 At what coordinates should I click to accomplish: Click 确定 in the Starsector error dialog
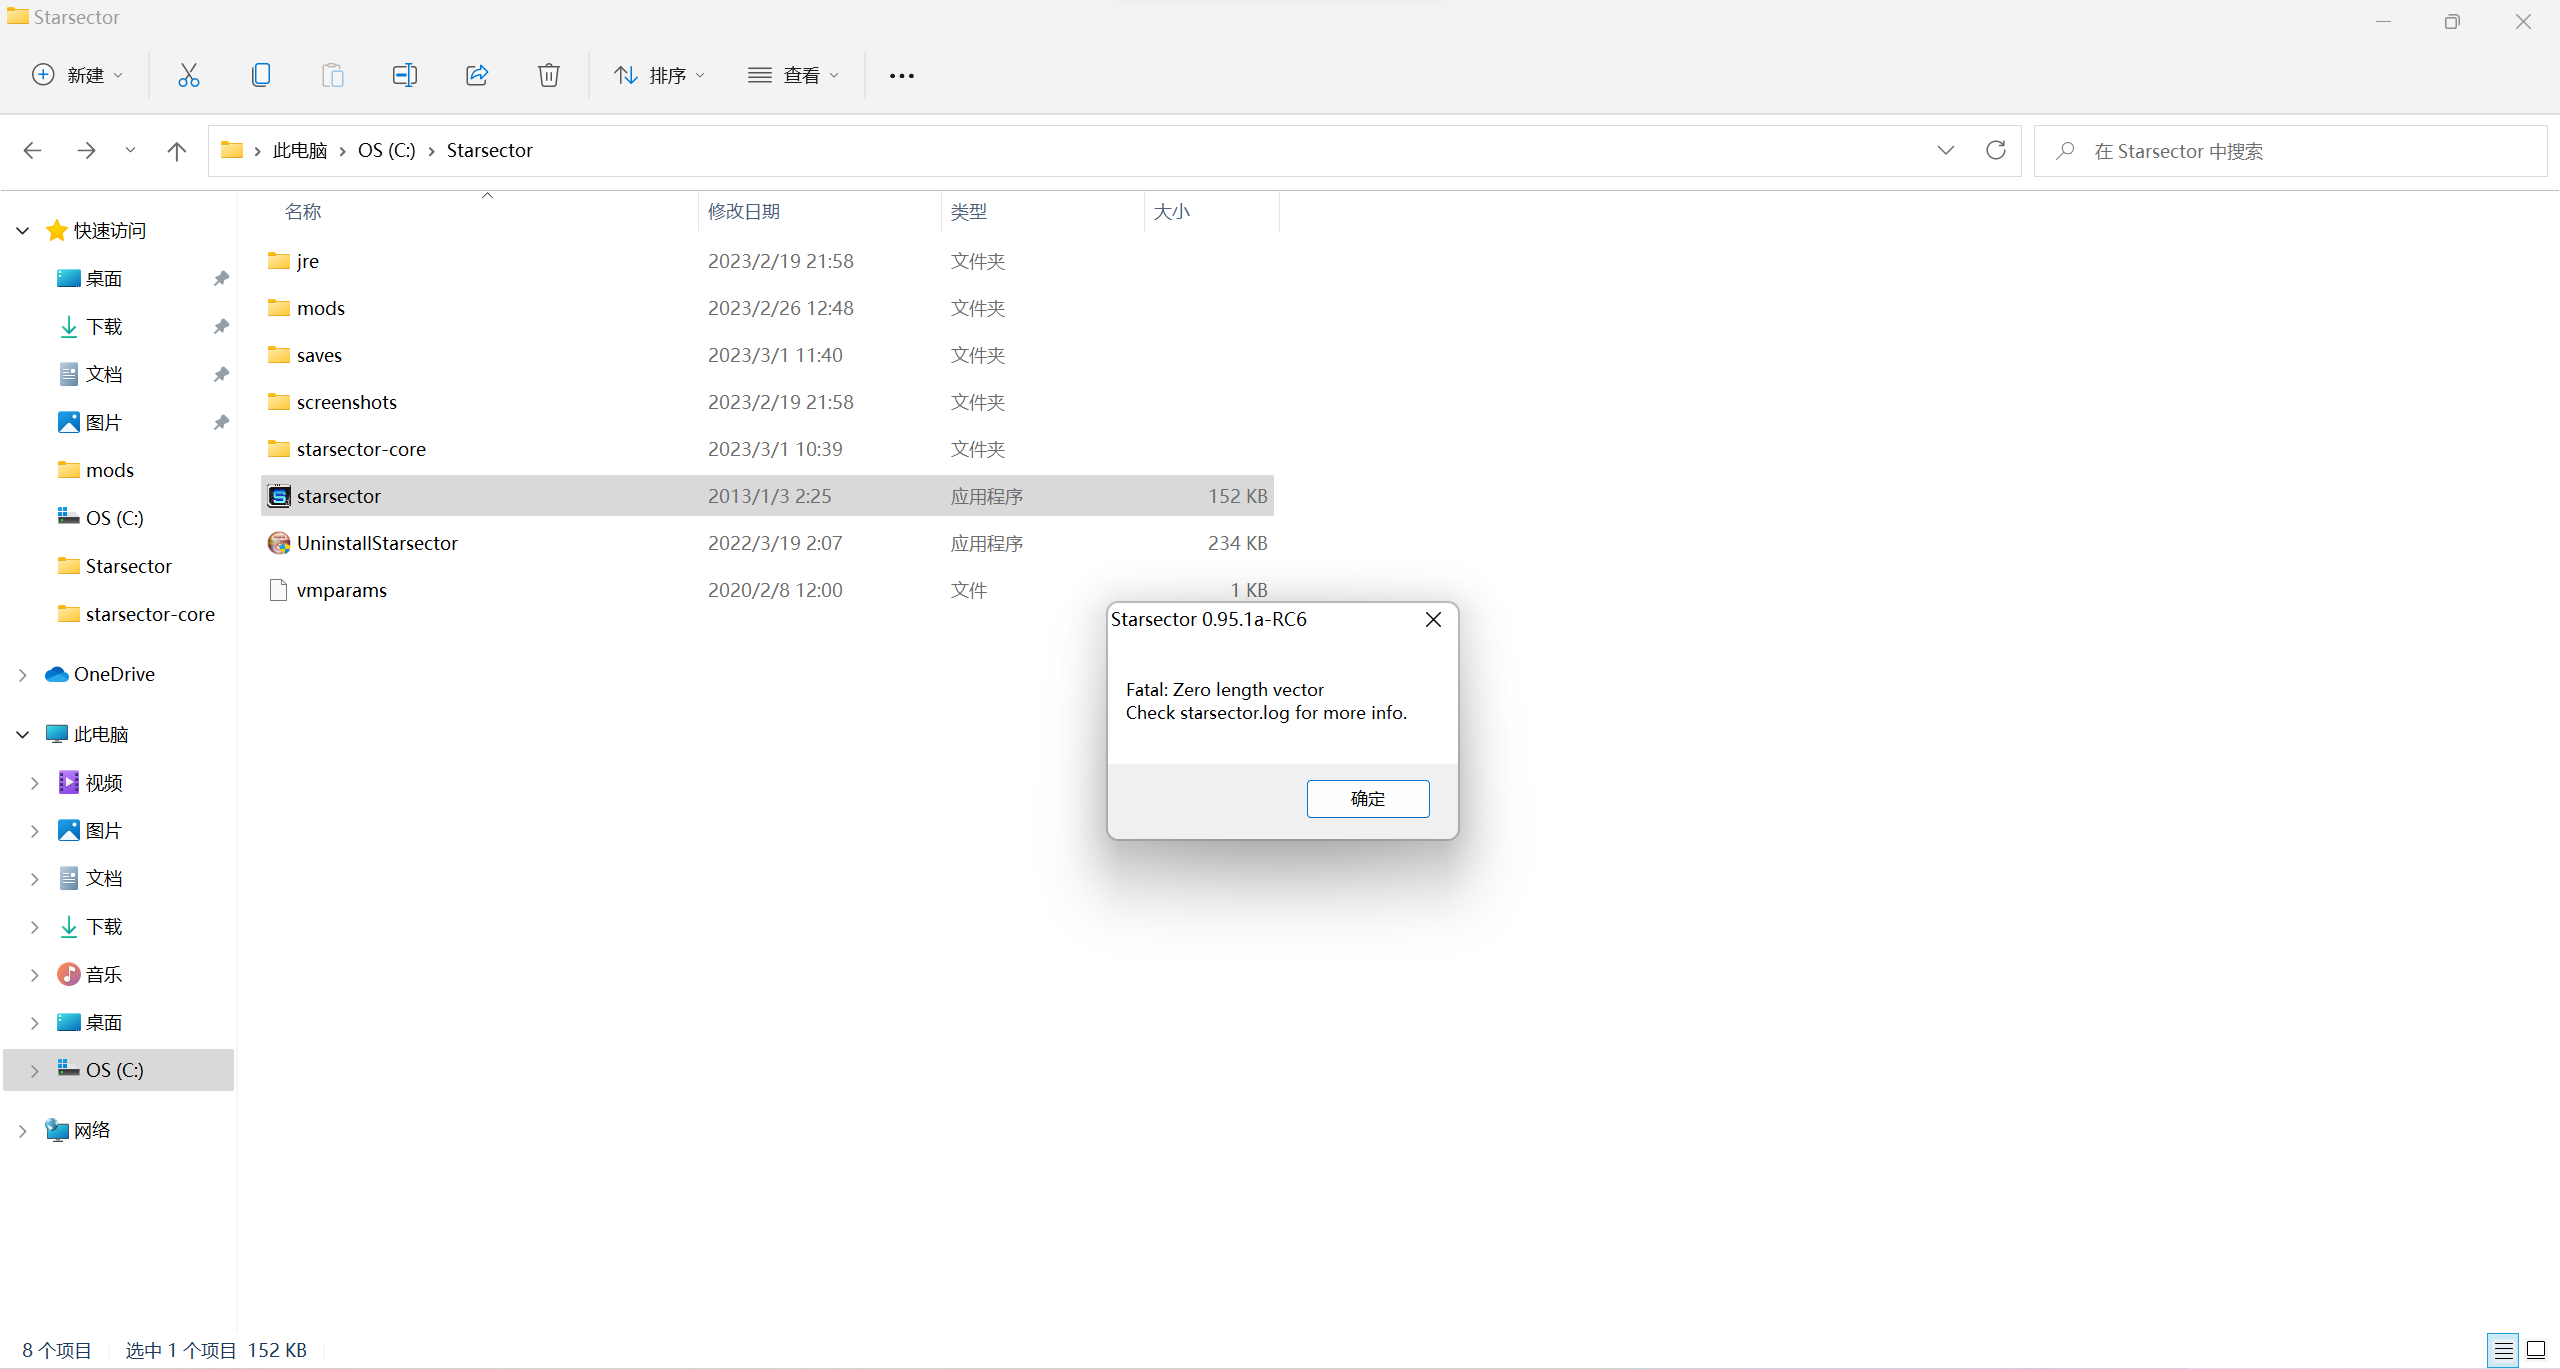[1367, 798]
